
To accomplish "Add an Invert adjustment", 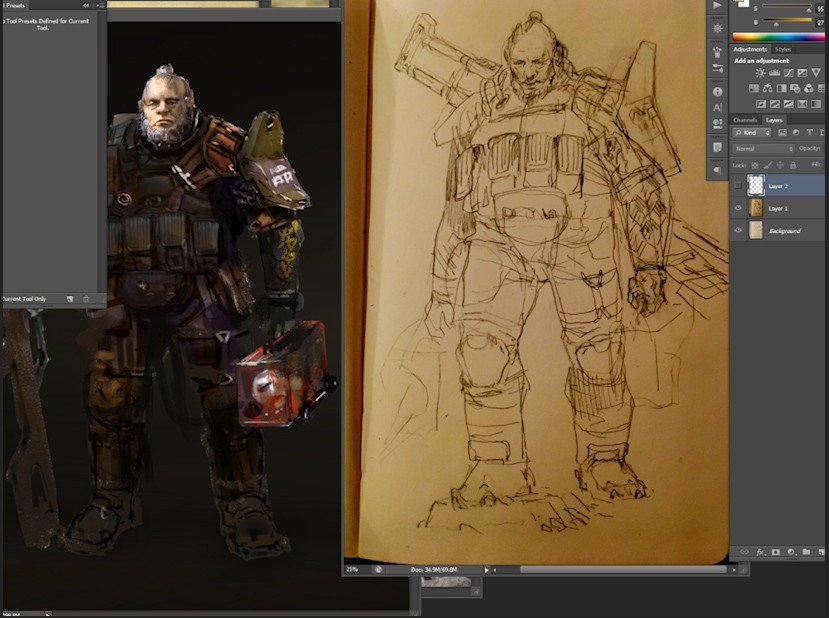I will tap(761, 104).
